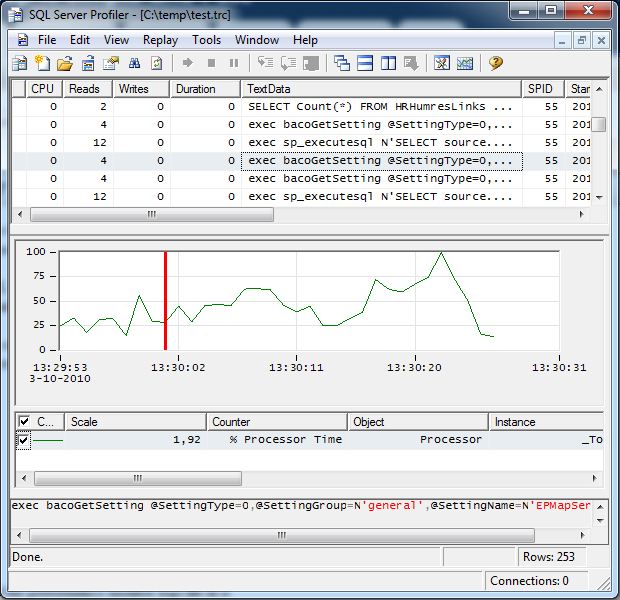Open Help with the question mark icon
This screenshot has height=600, width=620.
pos(495,63)
